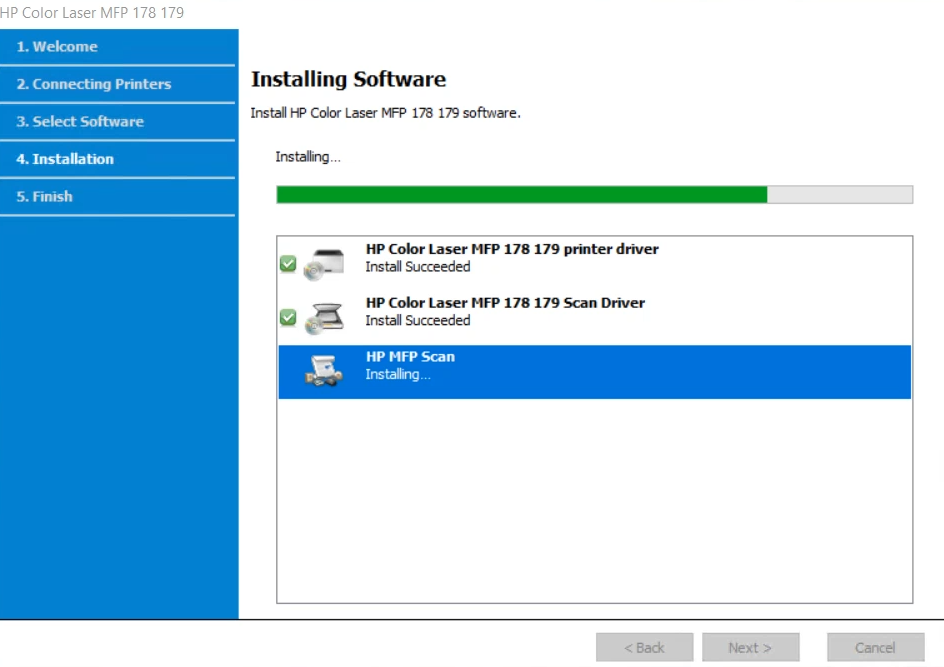944x667 pixels.
Task: Select the printer driver list row
Action: pos(594,264)
